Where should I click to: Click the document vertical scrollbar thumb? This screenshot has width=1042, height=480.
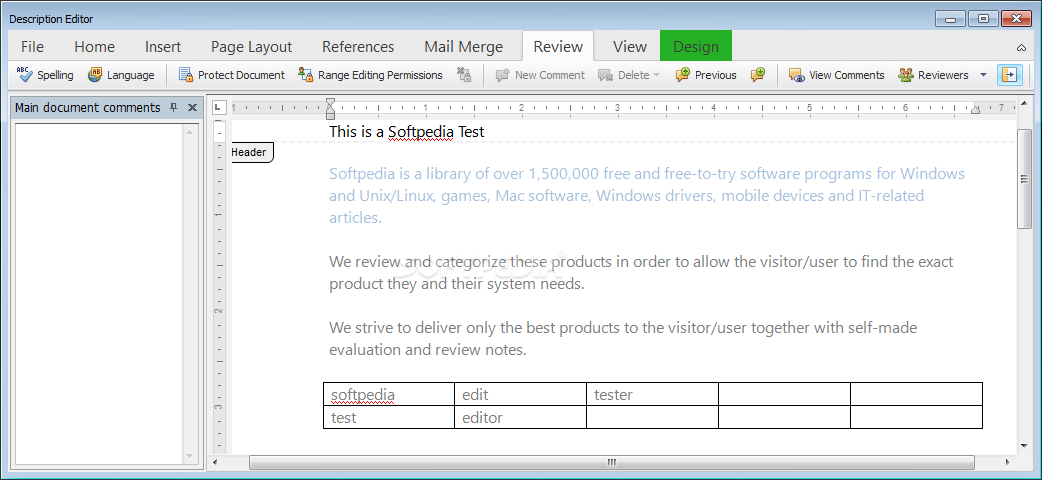tap(1024, 178)
